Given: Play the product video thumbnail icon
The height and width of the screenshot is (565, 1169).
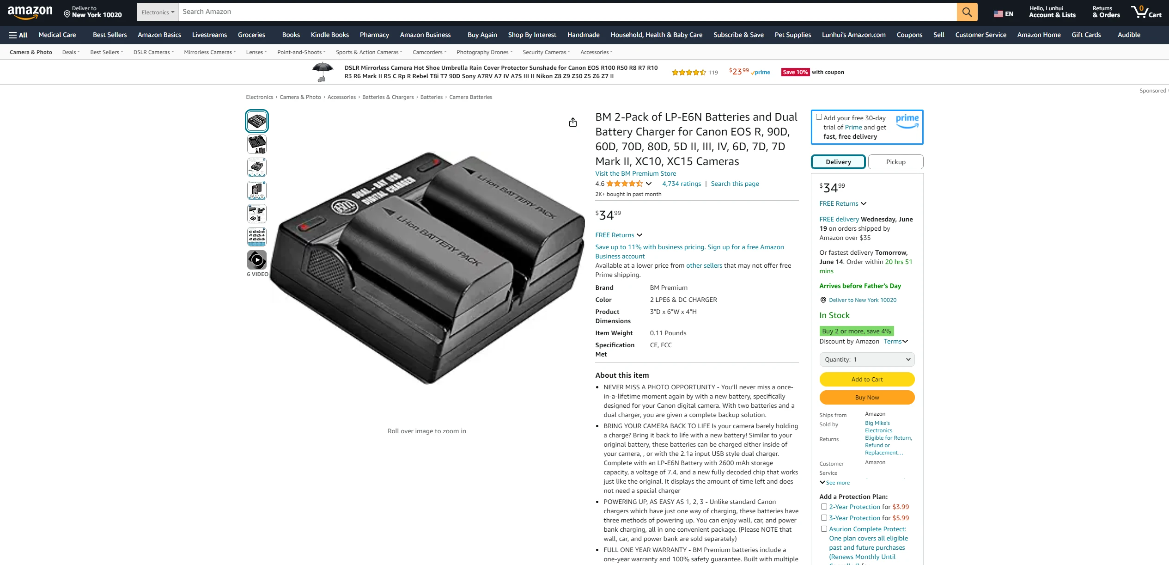Looking at the screenshot, I should (x=256, y=259).
